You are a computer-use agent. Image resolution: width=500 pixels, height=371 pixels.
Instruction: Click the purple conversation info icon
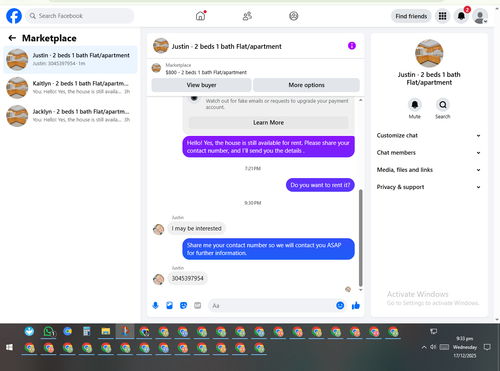pos(352,46)
